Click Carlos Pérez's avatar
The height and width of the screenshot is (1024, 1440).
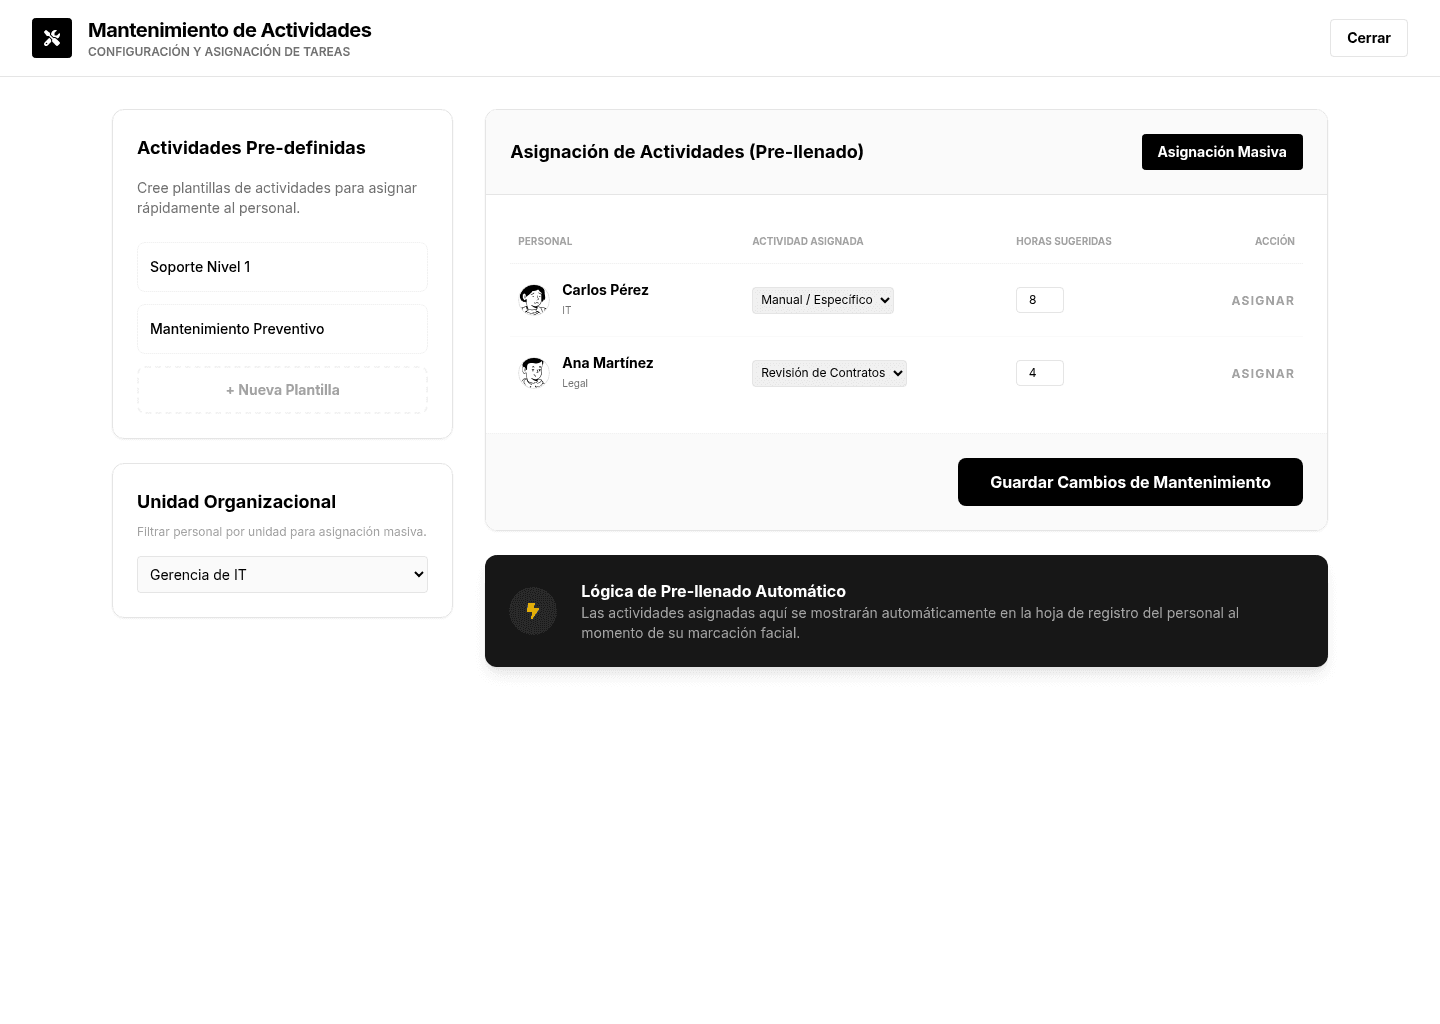point(534,300)
